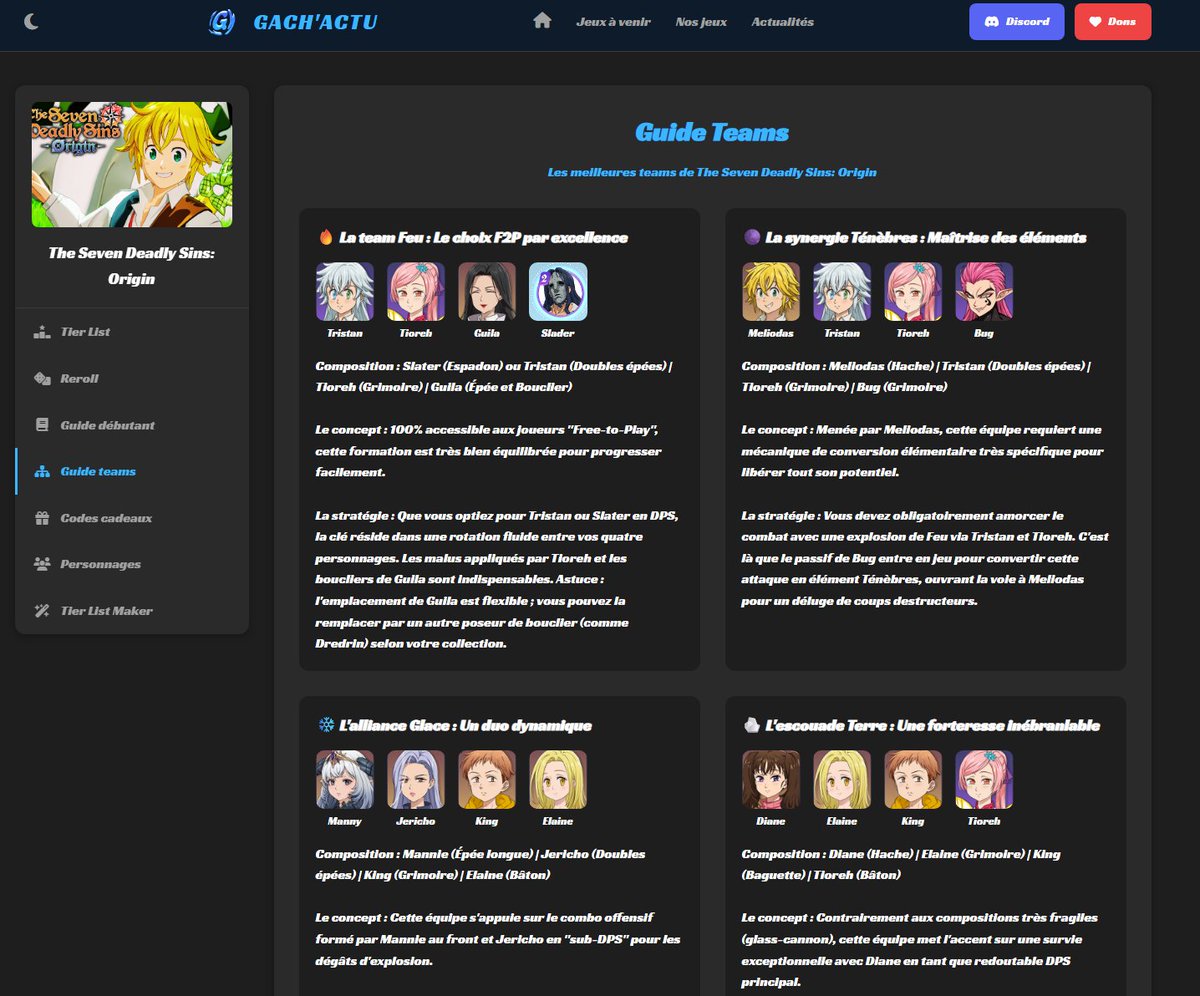This screenshot has height=996, width=1200.
Task: Click the gift icon for Codes cadeaux
Action: [42, 517]
